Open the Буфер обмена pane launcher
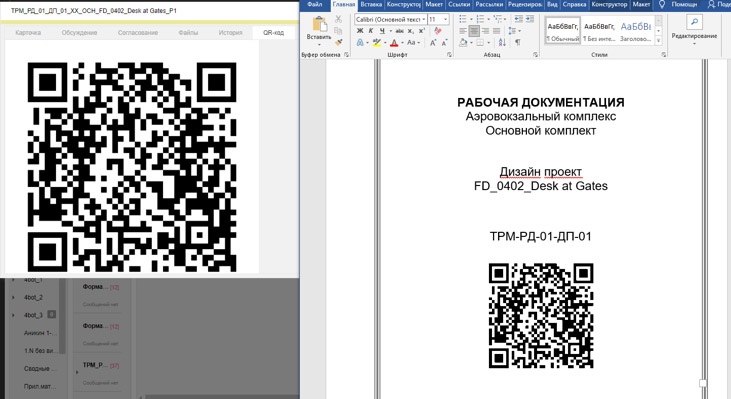Viewport: 731px width, 399px height. [x=346, y=55]
